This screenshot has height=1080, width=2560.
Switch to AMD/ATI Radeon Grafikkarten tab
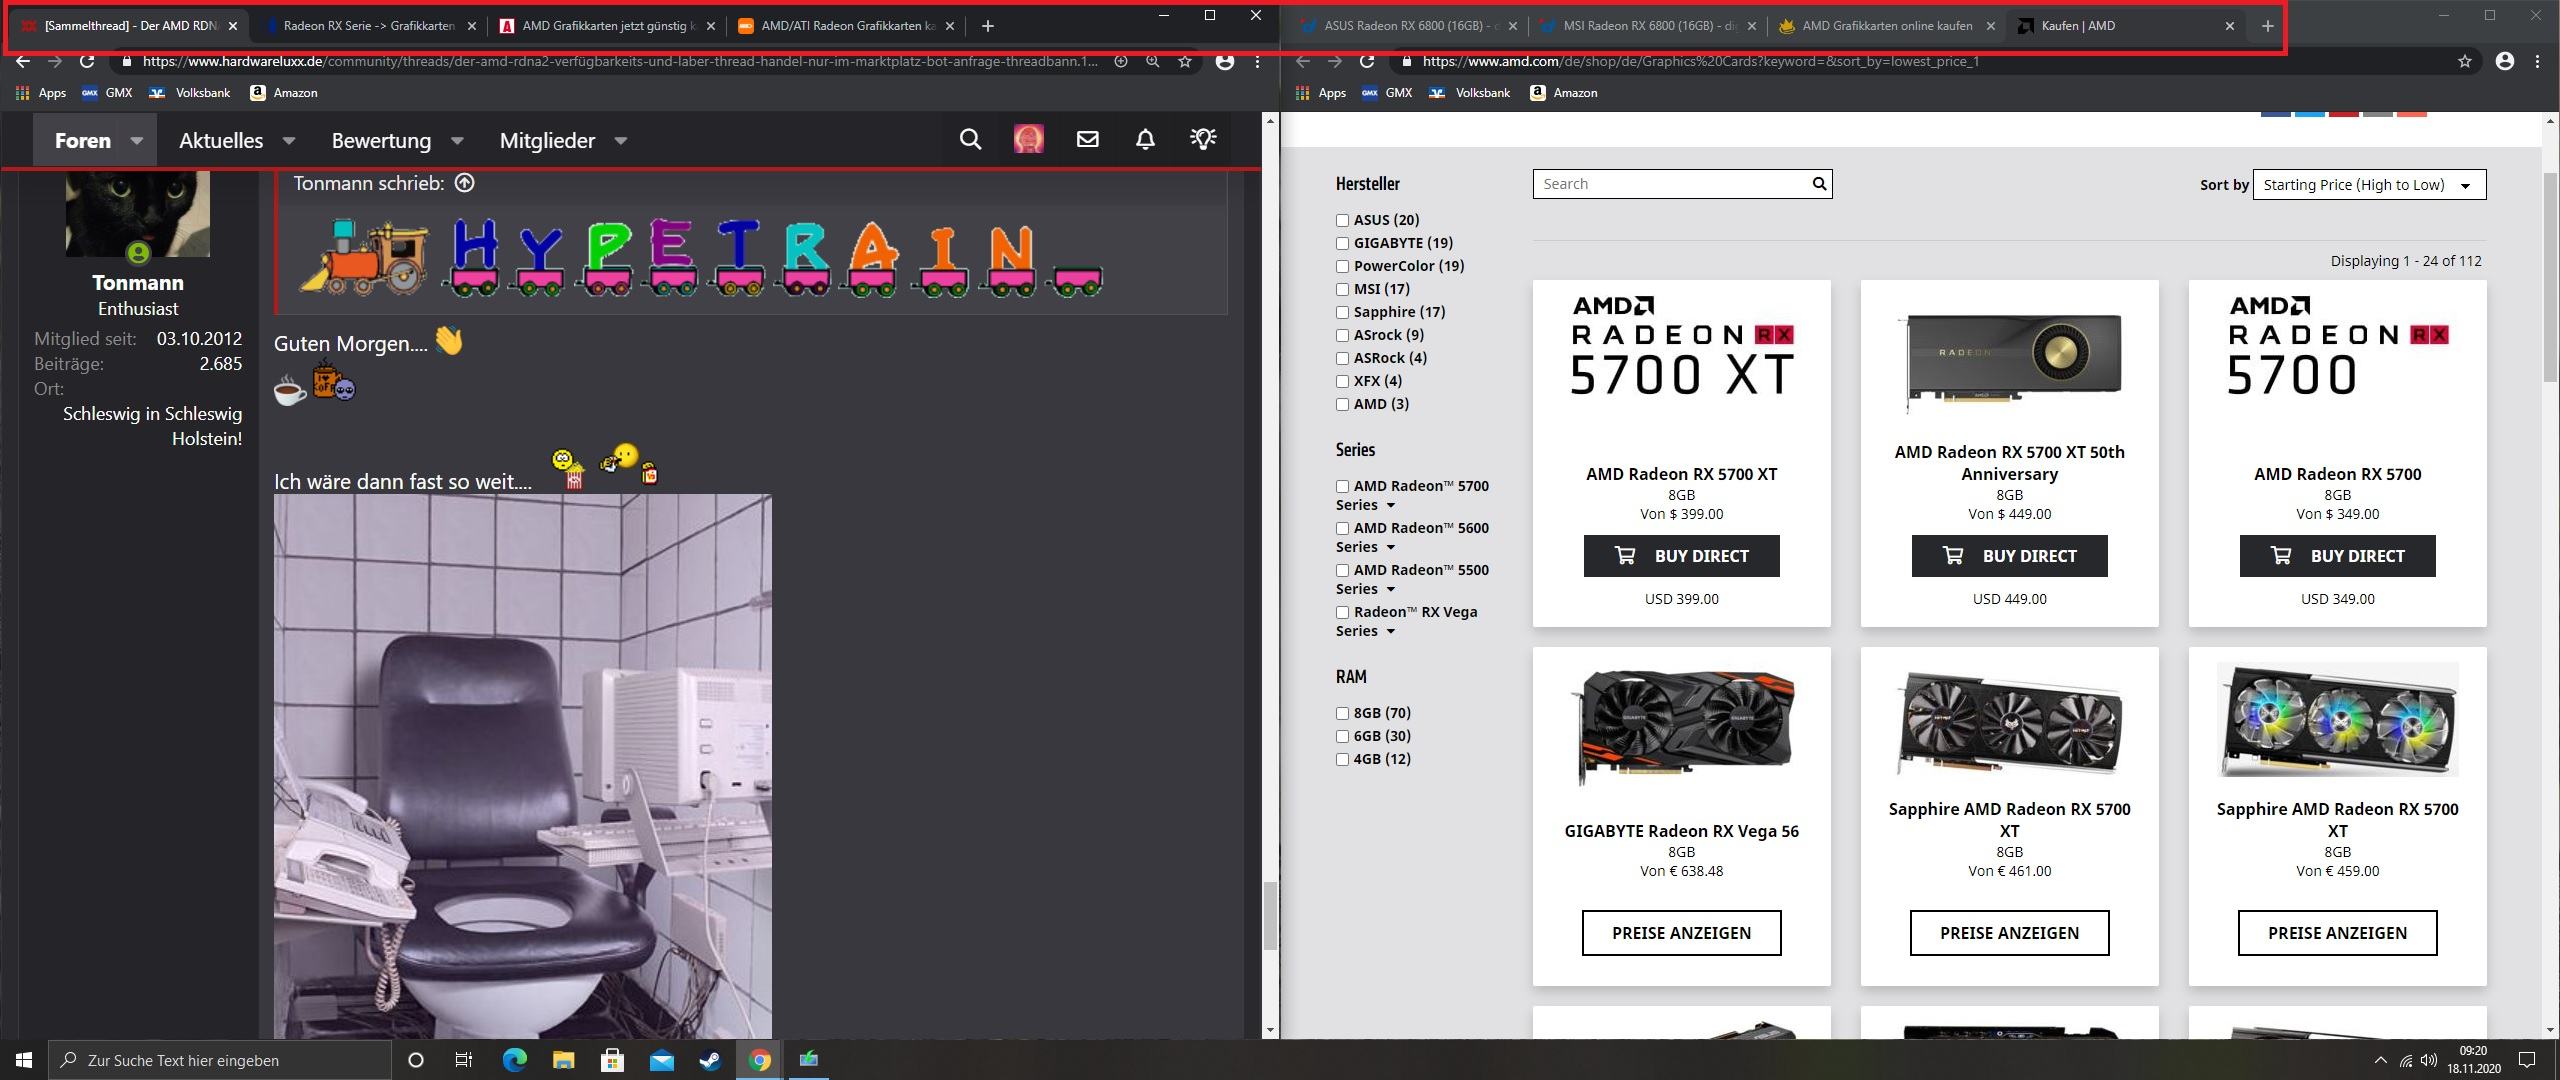pyautogui.click(x=846, y=26)
